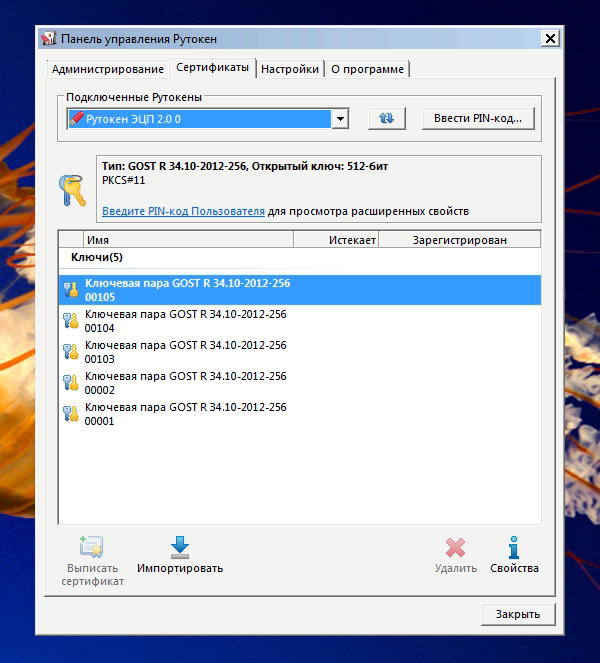Click the key icon for key pair 00104
Viewport: 600px width, 663px height.
tap(71, 321)
